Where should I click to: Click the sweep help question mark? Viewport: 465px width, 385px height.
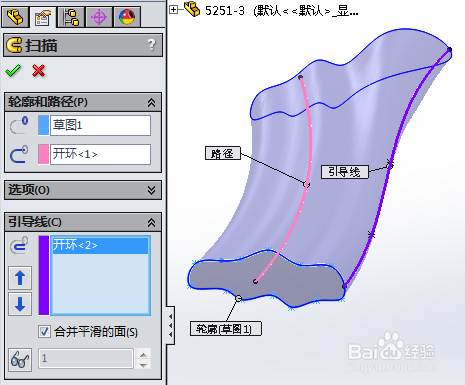coord(151,44)
